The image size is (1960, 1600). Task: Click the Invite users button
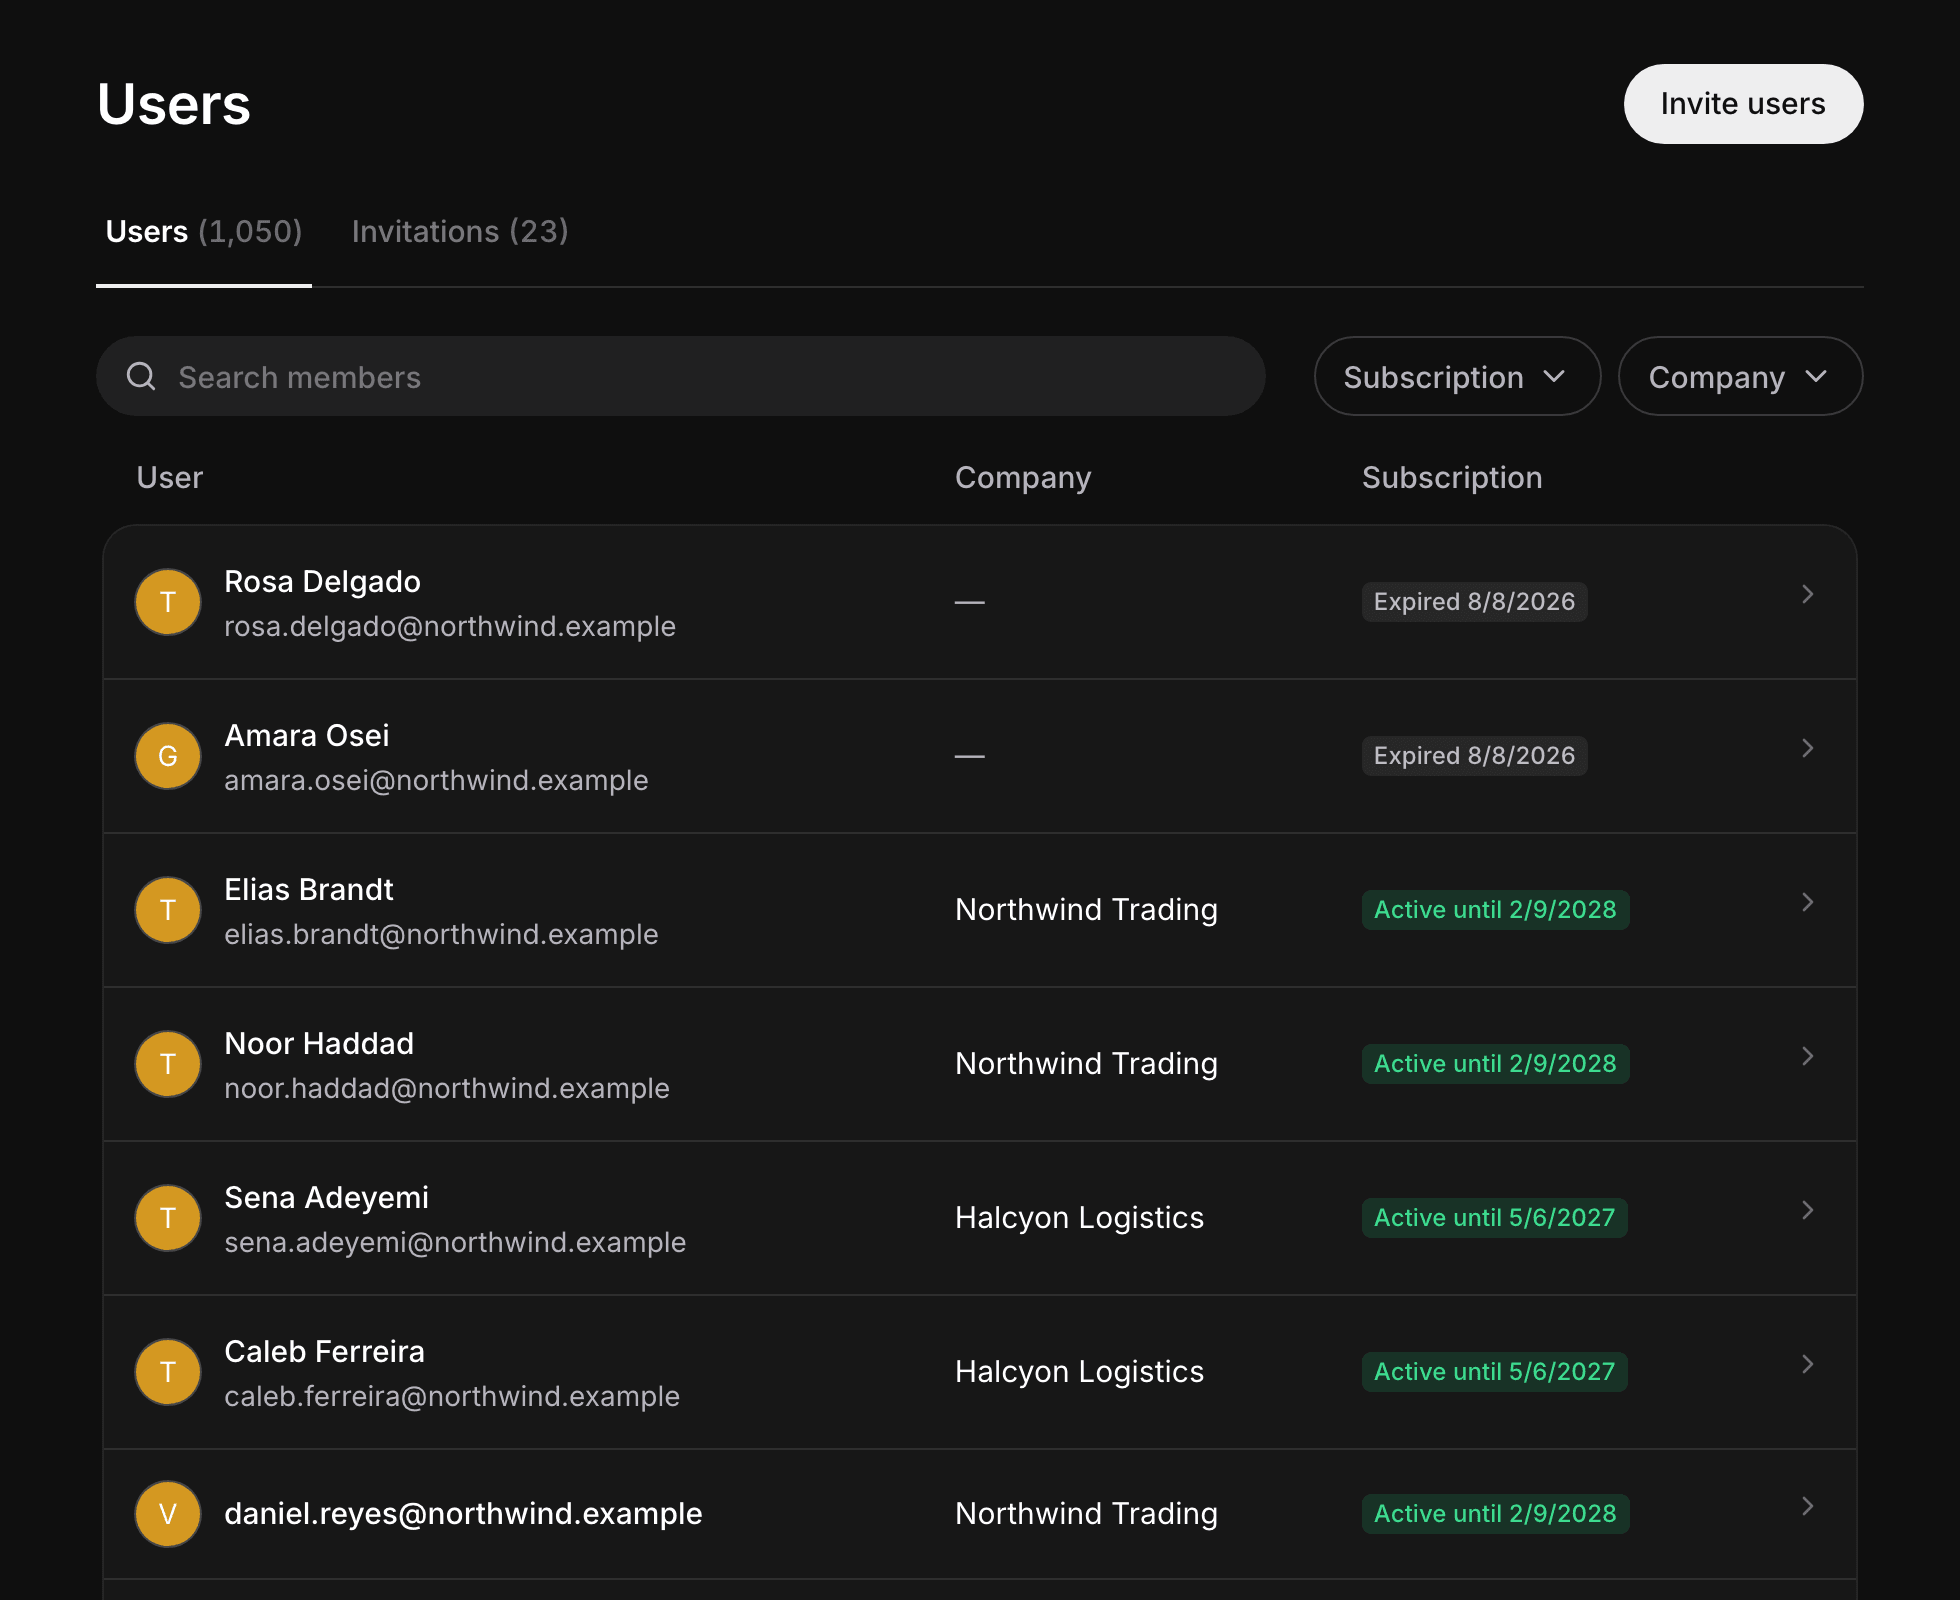pos(1743,104)
